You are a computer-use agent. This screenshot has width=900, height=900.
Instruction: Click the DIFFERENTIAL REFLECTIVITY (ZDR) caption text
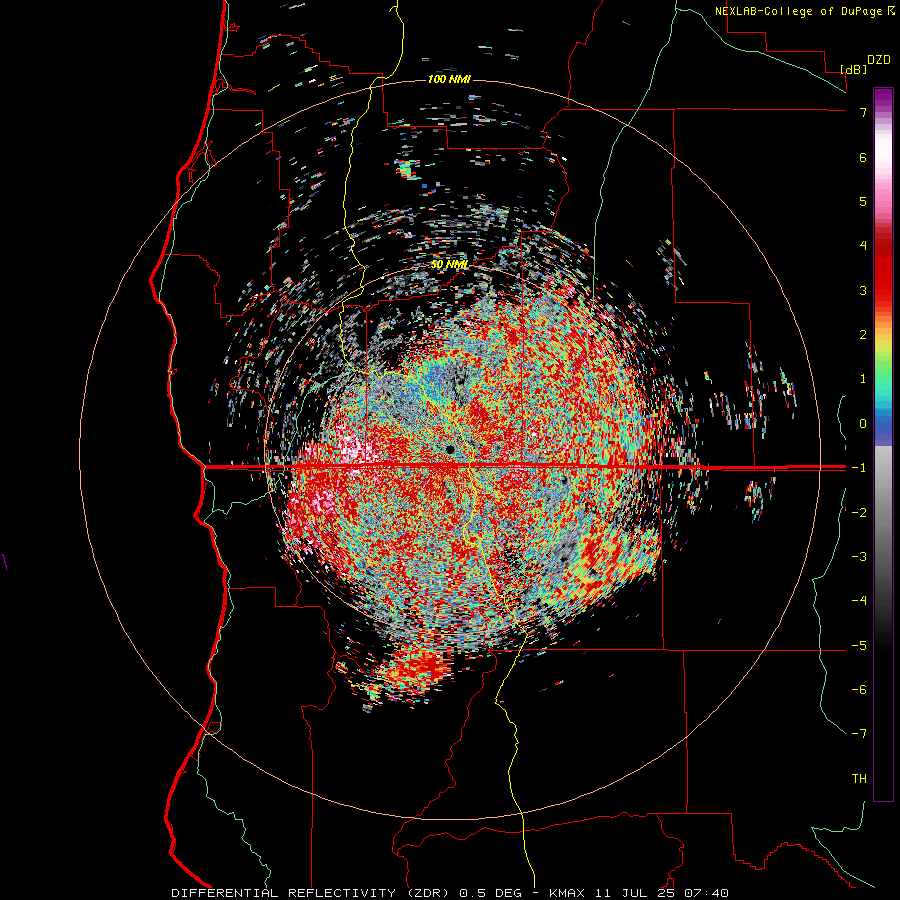pos(312,893)
